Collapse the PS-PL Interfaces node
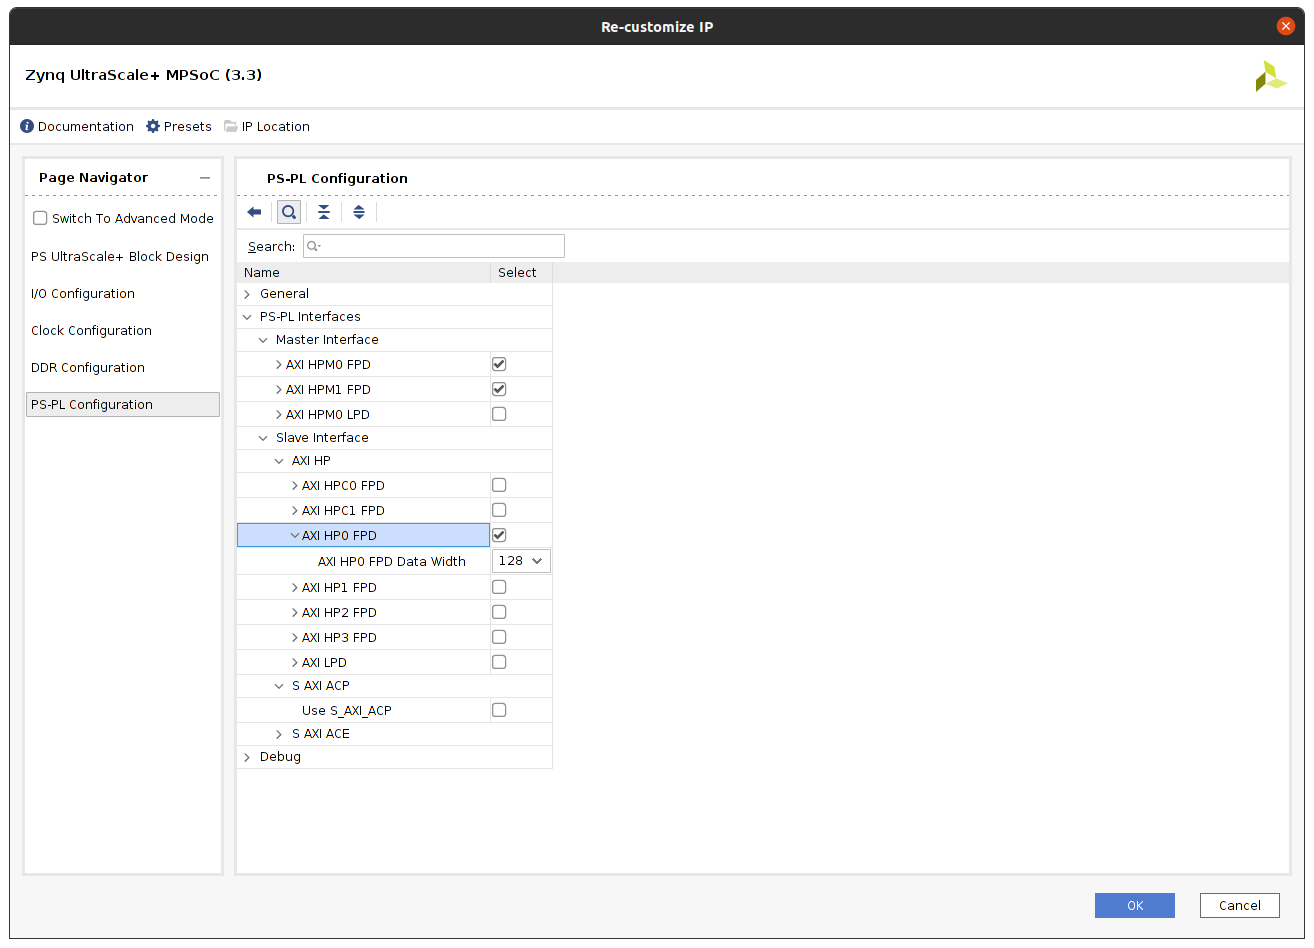The image size is (1314, 948). click(247, 317)
